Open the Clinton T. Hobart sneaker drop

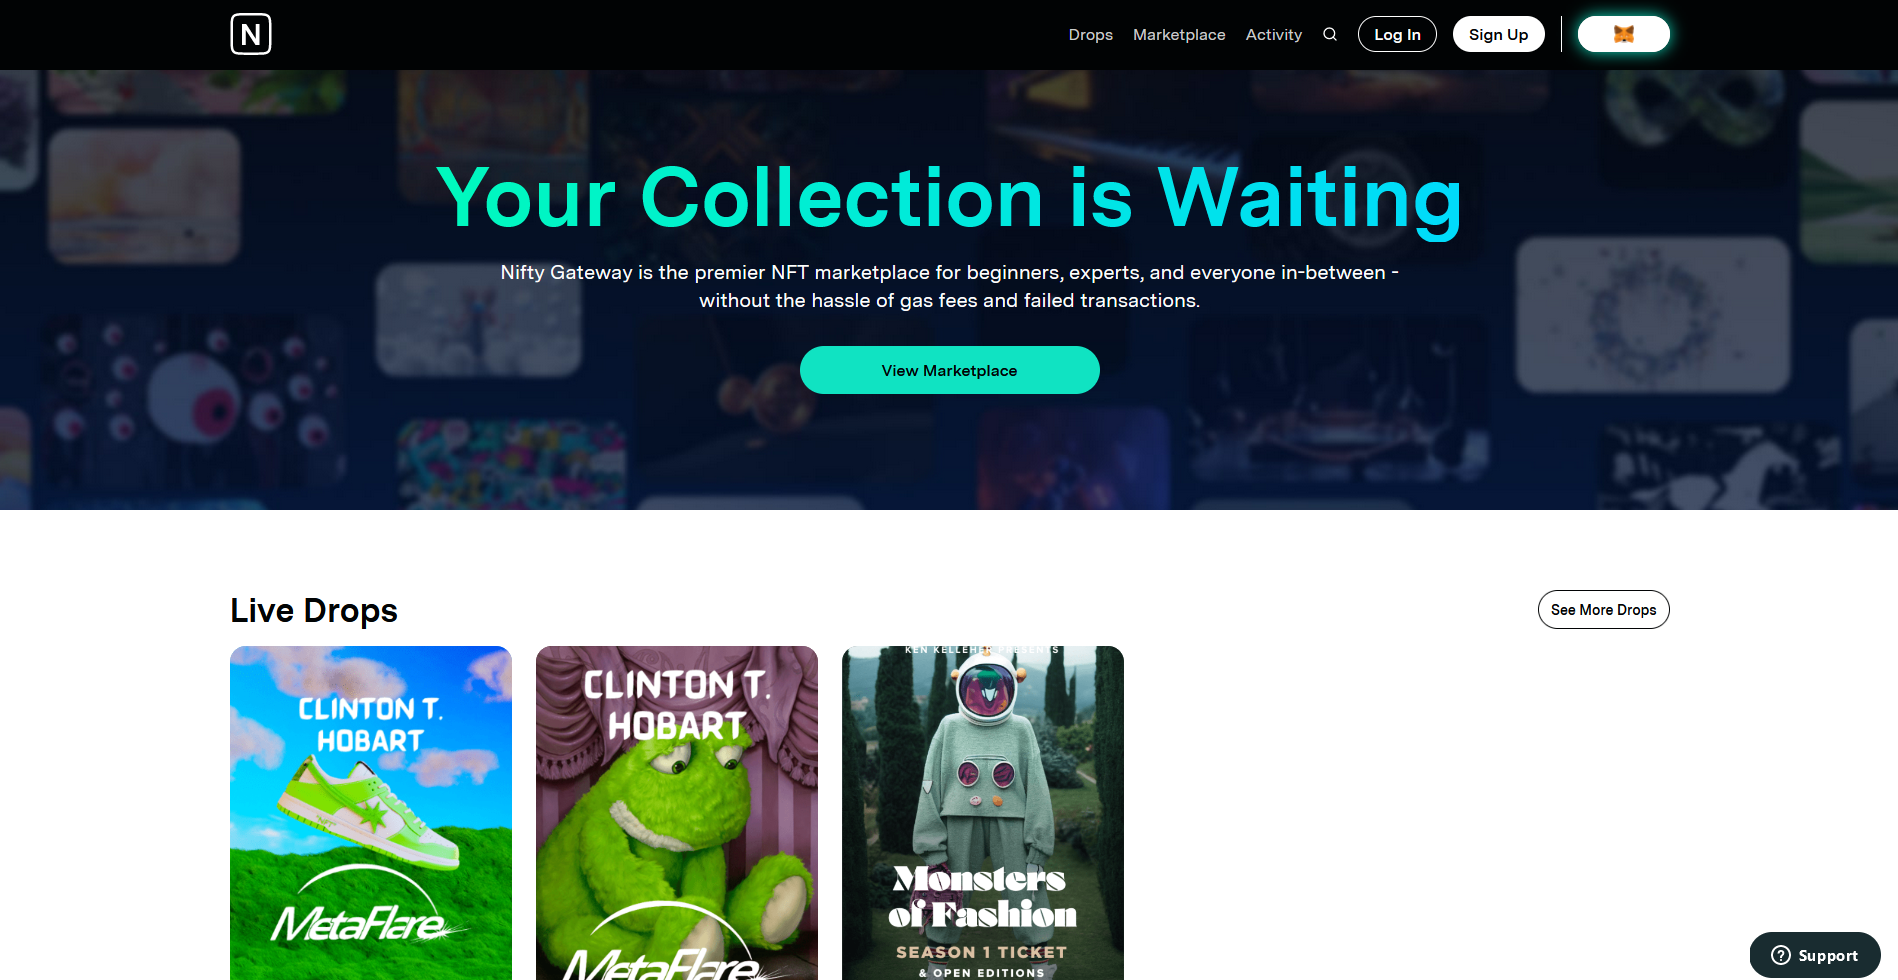371,813
